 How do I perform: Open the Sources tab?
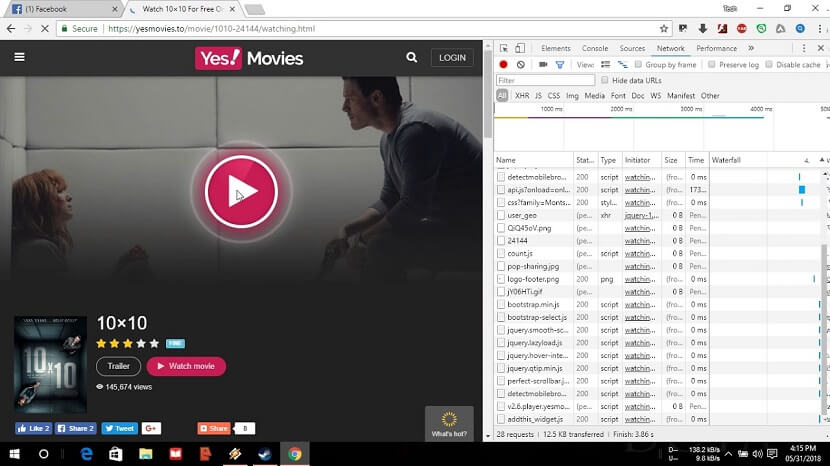tap(633, 48)
